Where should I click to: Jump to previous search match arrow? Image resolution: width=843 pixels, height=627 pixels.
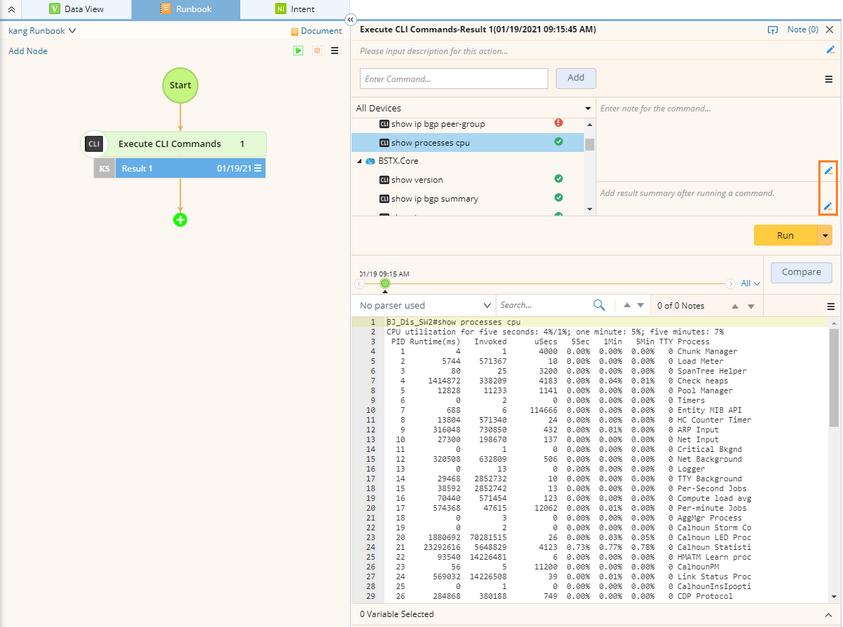627,305
